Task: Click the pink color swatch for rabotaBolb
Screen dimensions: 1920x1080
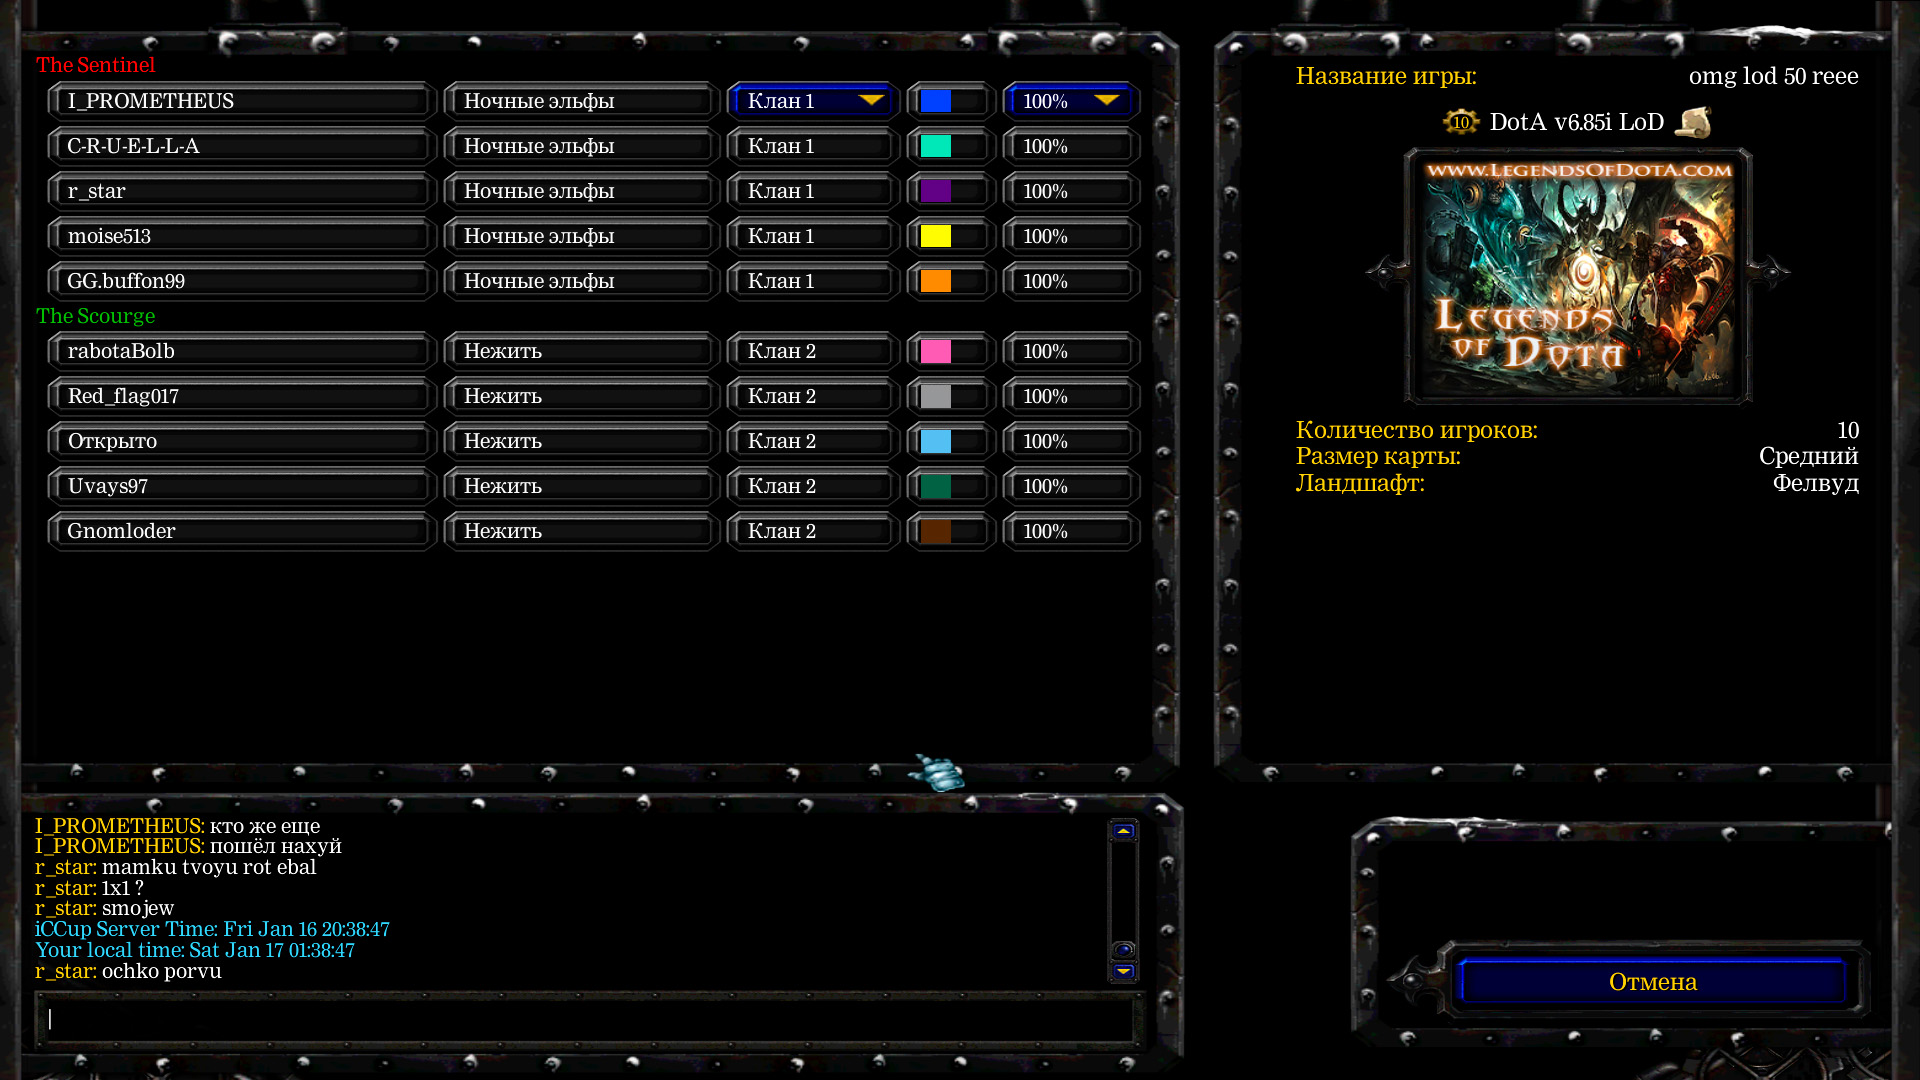Action: point(937,351)
